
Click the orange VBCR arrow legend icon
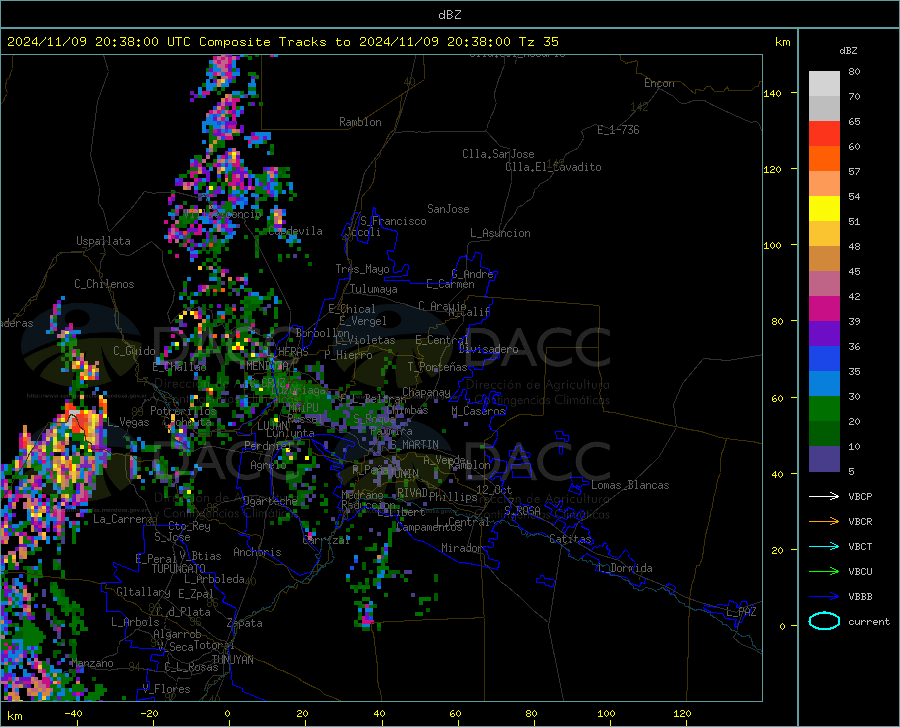point(824,521)
